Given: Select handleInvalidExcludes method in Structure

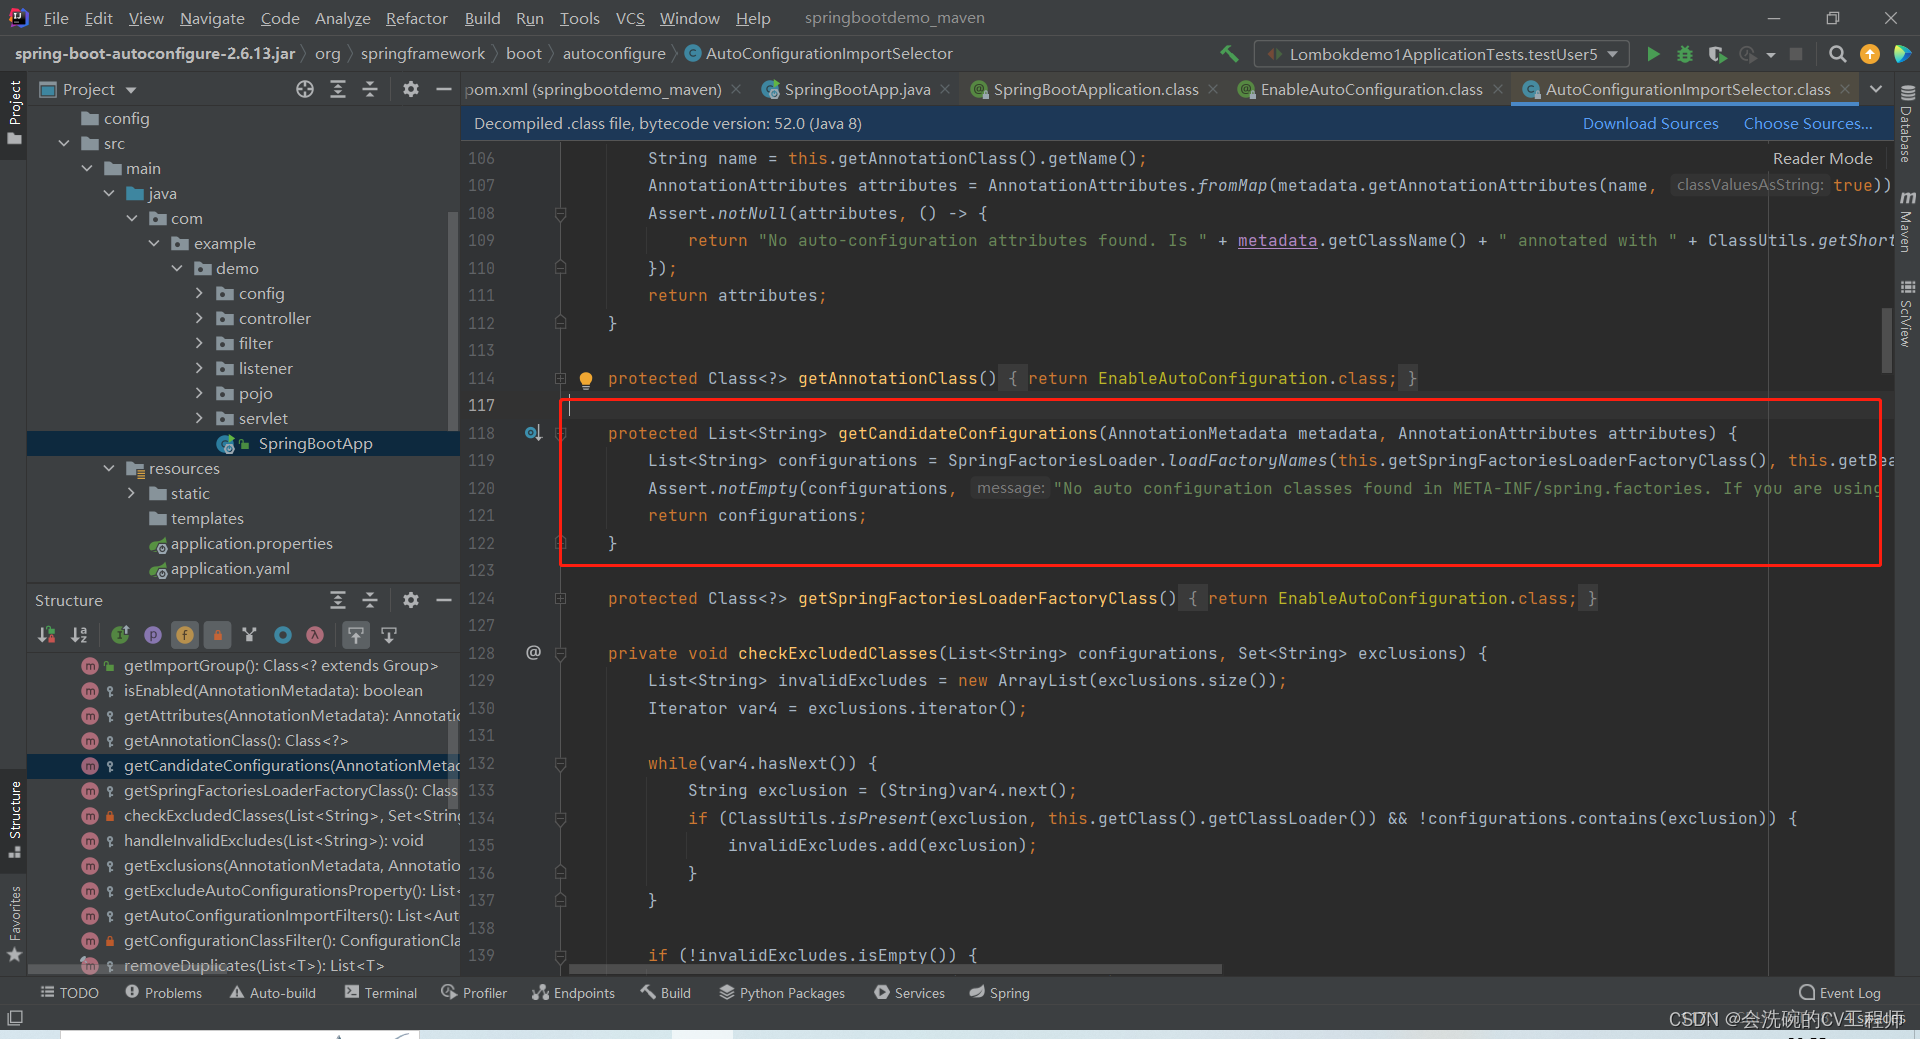Looking at the screenshot, I should pos(273,841).
